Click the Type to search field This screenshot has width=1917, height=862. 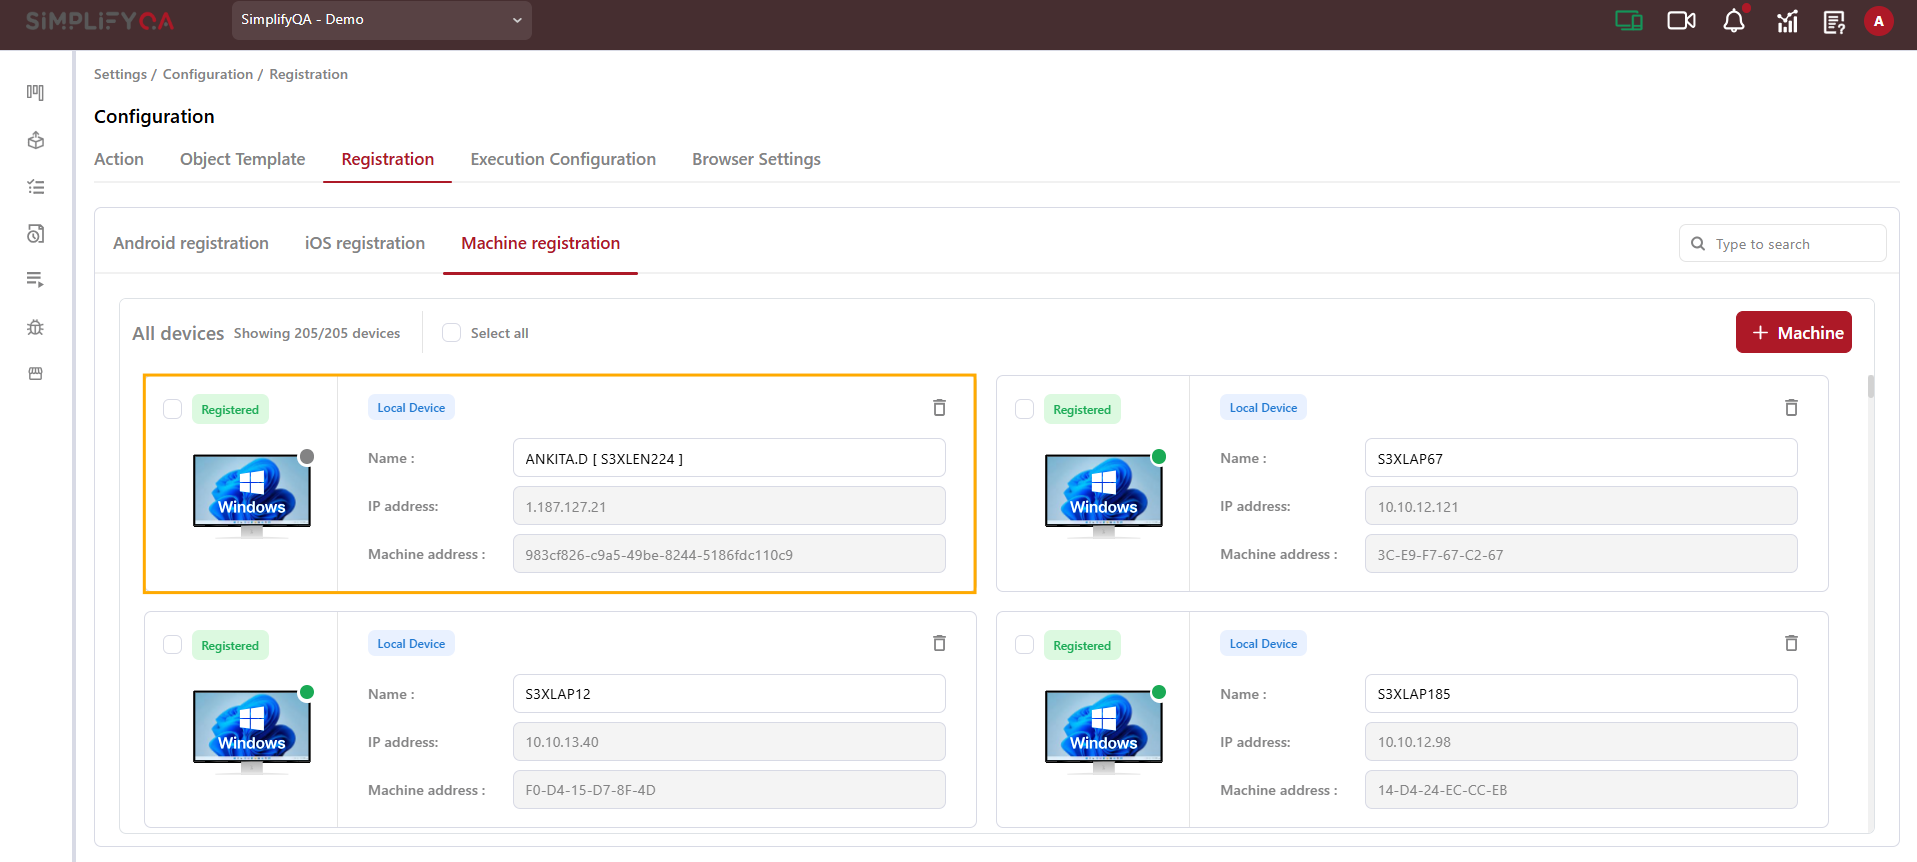click(x=1782, y=243)
